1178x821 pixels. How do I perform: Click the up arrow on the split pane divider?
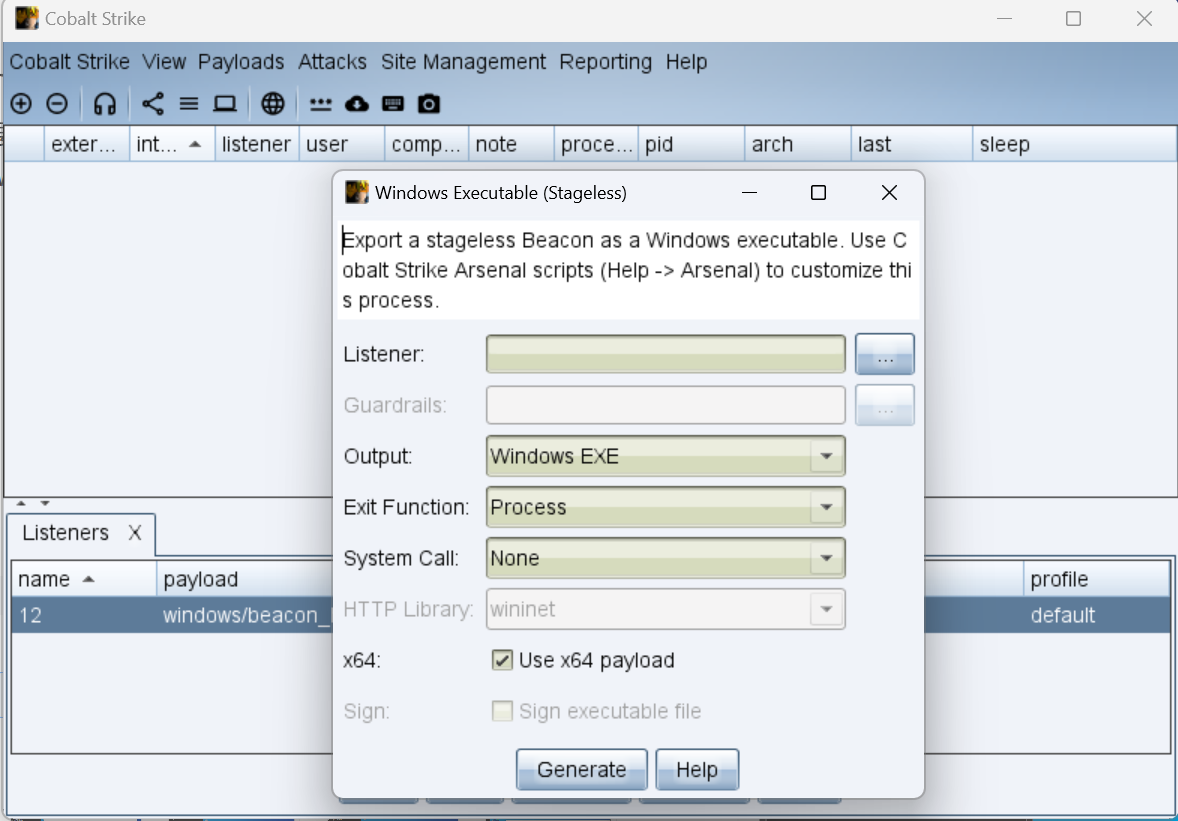pyautogui.click(x=21, y=503)
